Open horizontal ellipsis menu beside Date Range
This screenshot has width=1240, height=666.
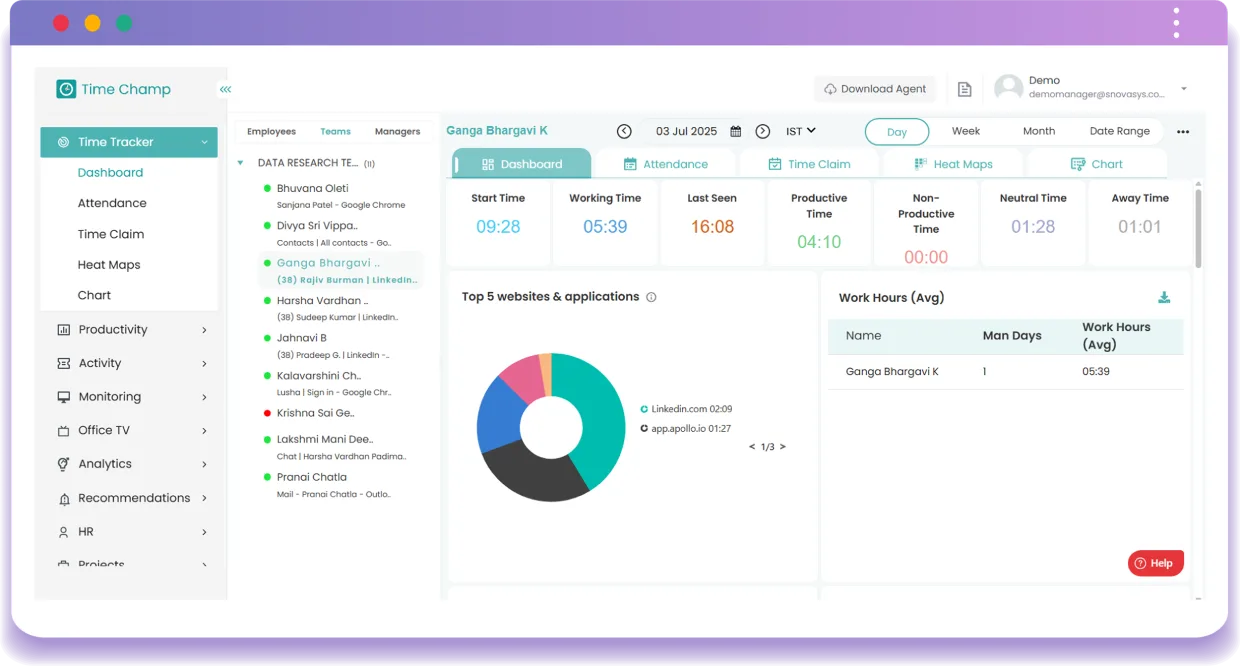[x=1183, y=132]
